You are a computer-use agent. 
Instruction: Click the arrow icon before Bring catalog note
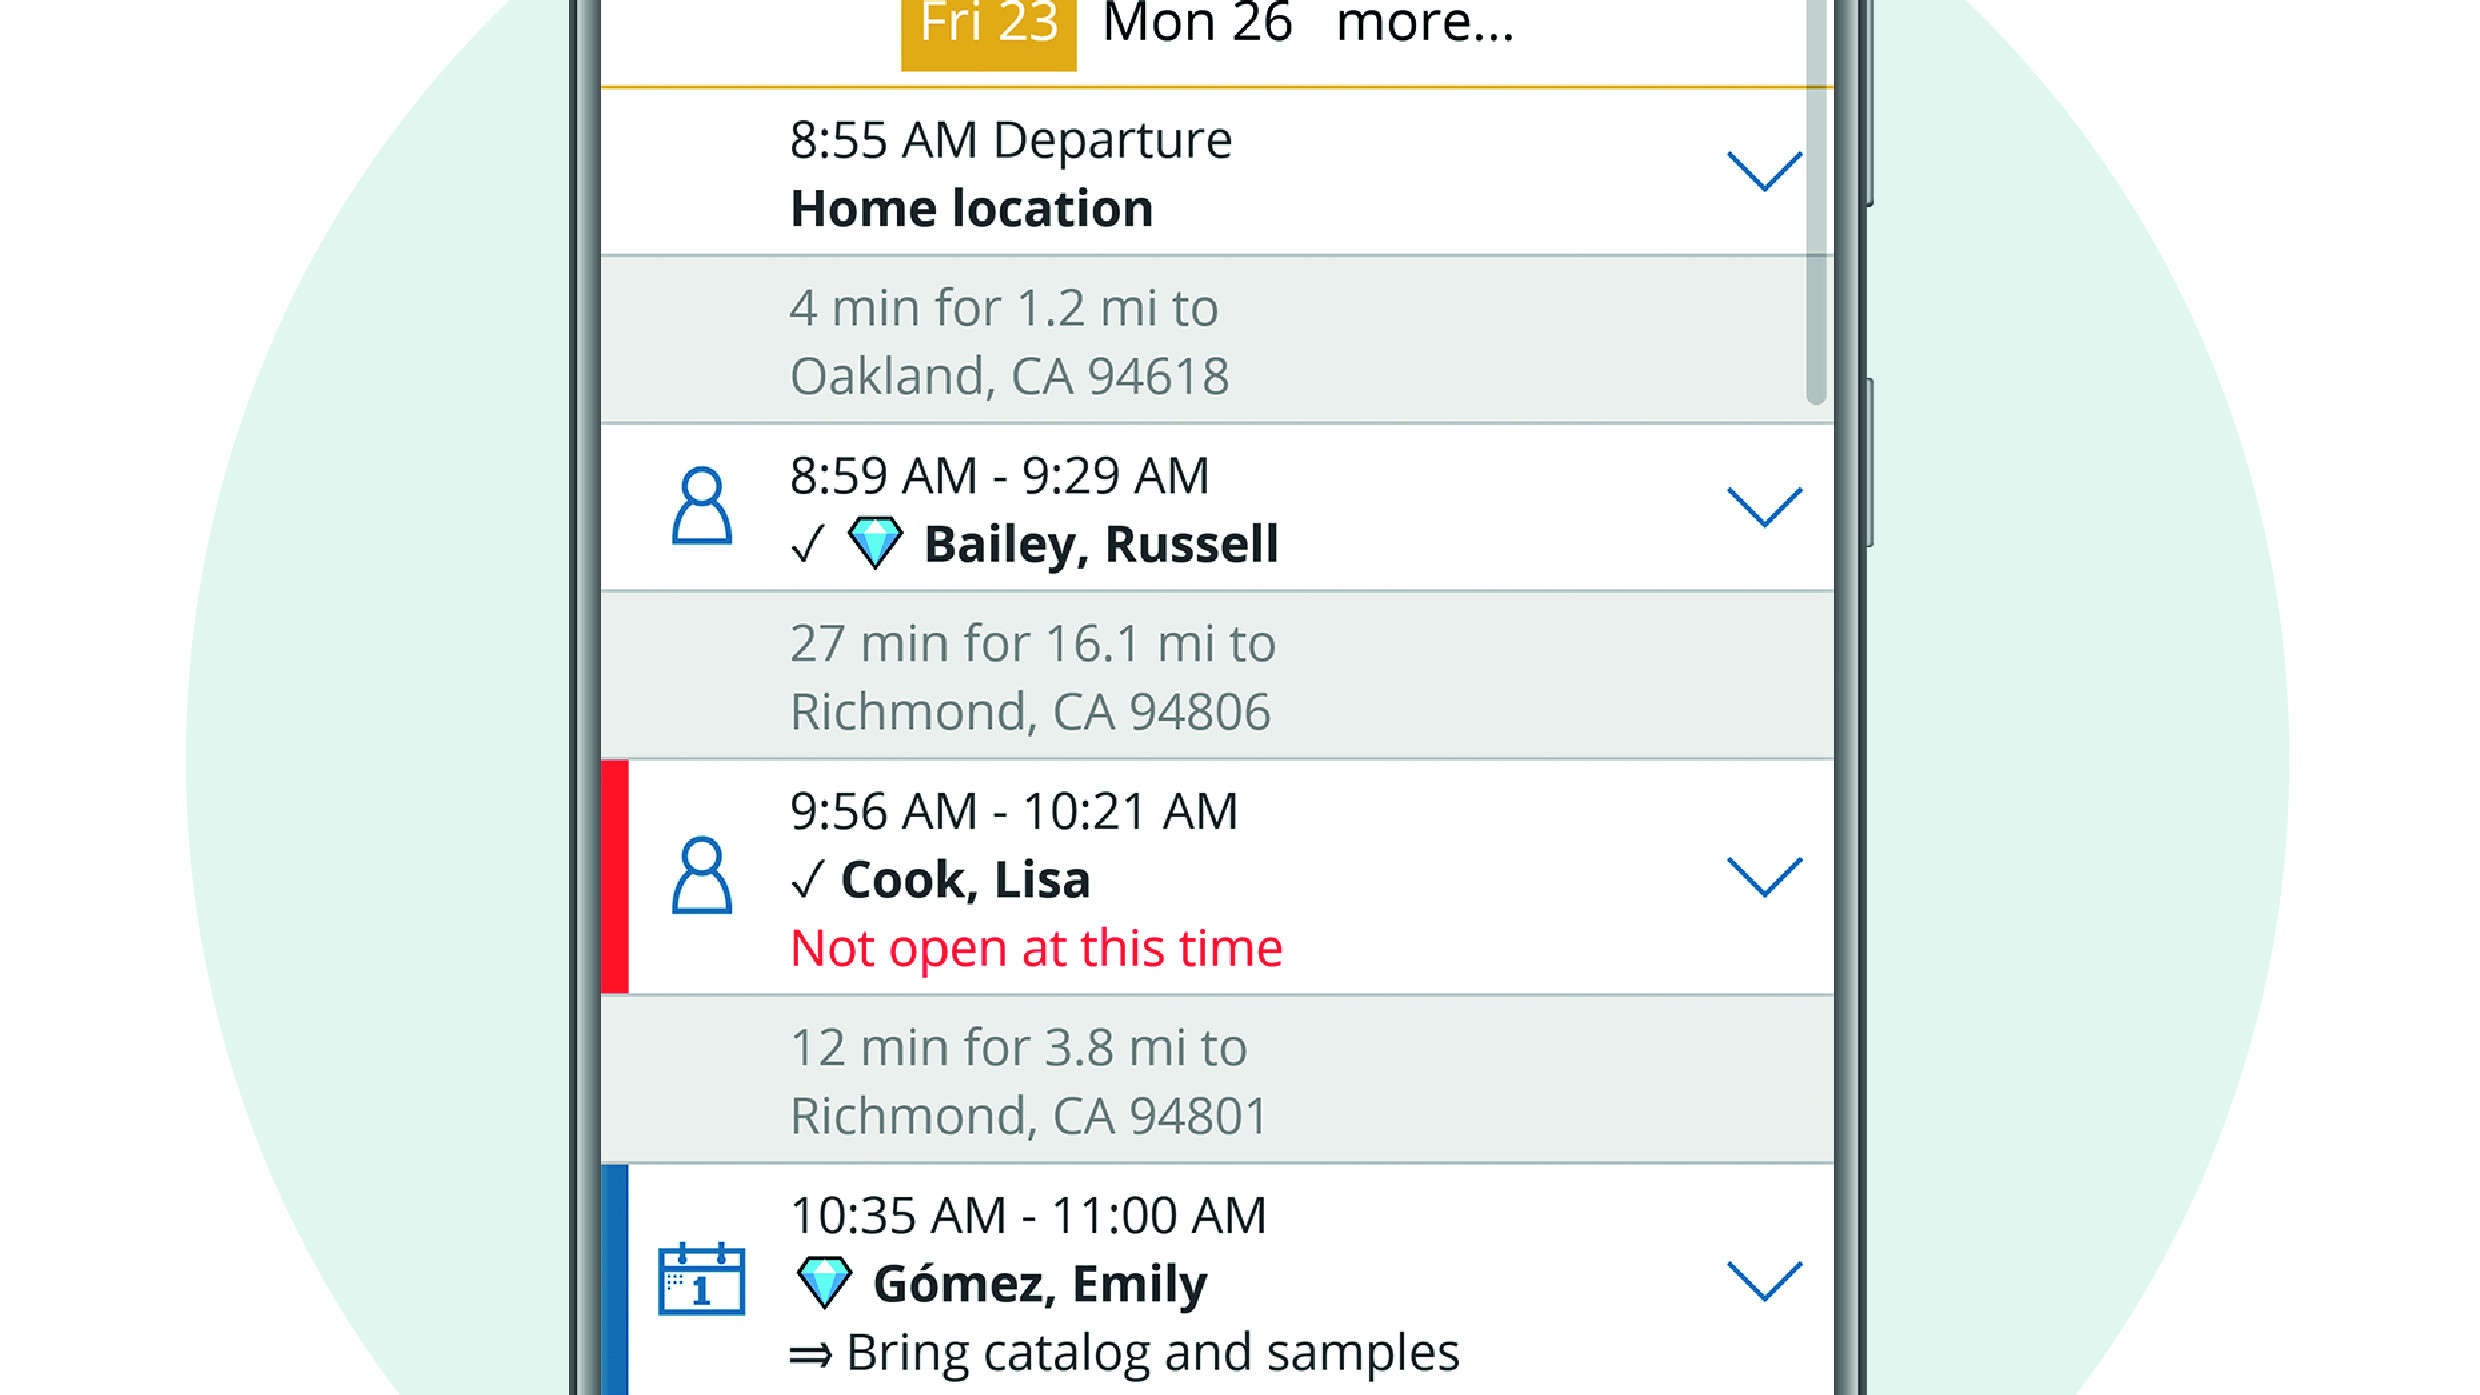pyautogui.click(x=810, y=1355)
